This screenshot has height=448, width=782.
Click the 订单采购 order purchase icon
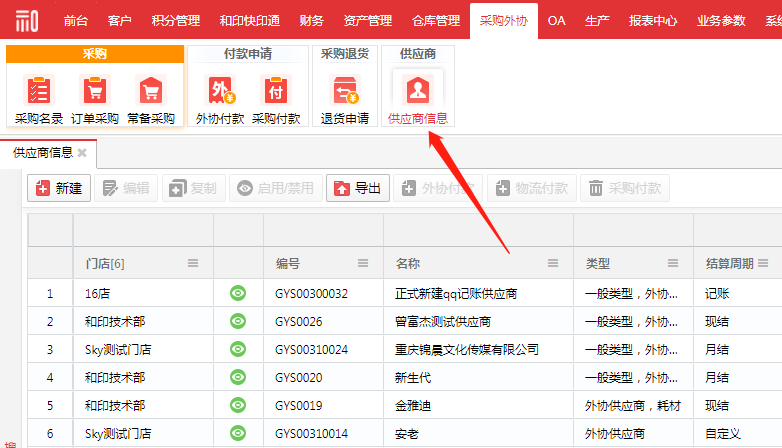coord(95,92)
